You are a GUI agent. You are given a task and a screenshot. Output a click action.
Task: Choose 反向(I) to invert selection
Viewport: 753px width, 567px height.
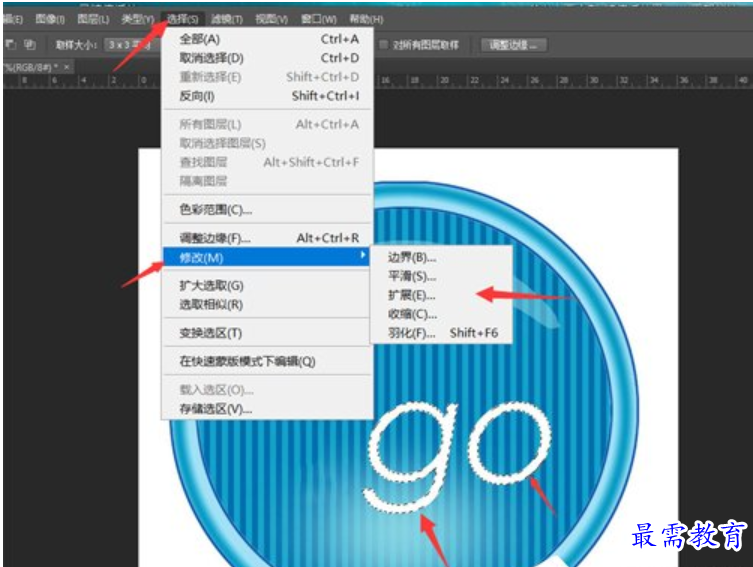(x=268, y=96)
